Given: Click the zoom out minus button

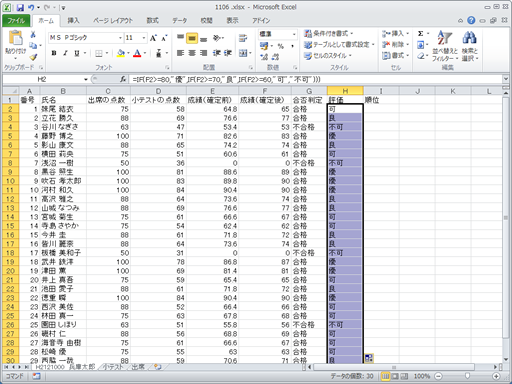Looking at the screenshot, I should pyautogui.click(x=438, y=376).
